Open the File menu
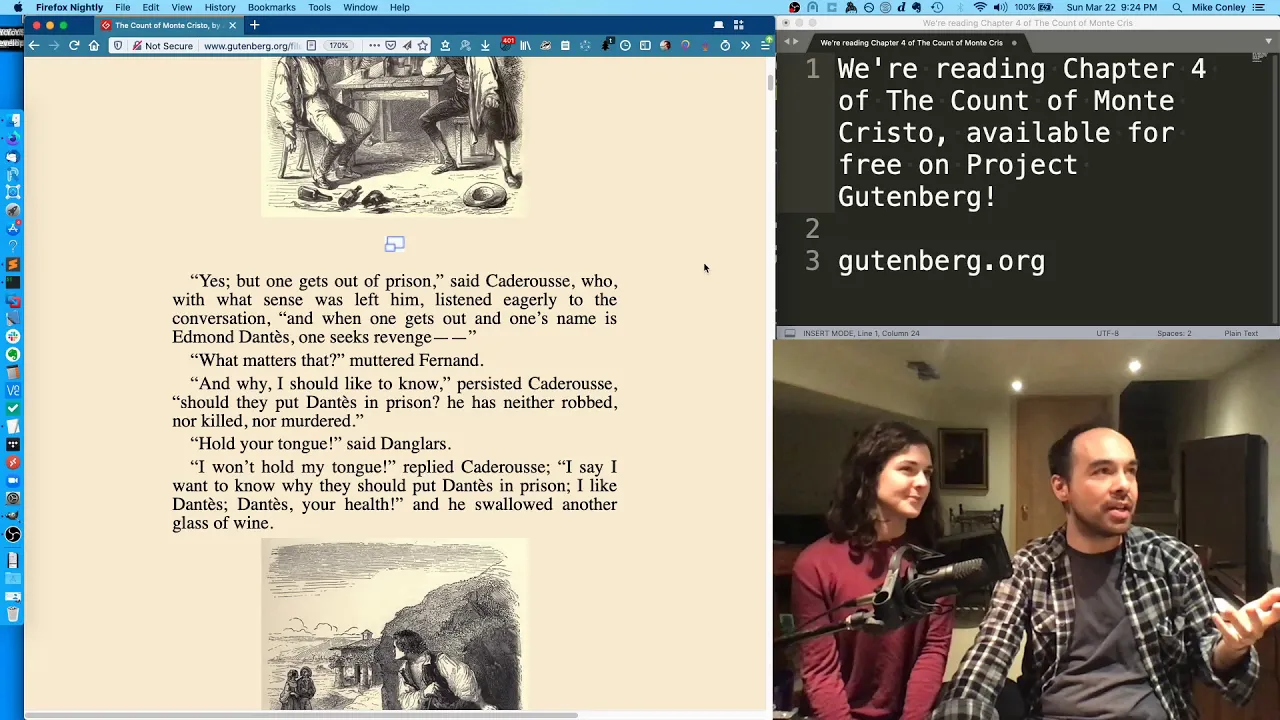This screenshot has height=720, width=1280. [122, 7]
